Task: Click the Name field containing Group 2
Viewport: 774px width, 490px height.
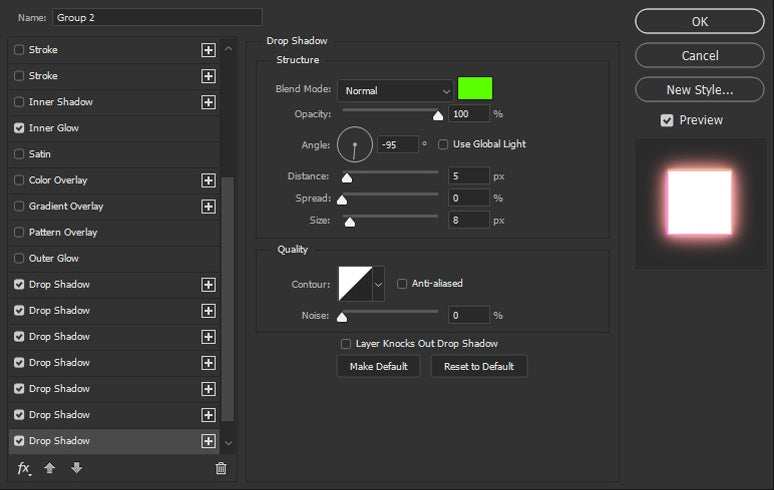Action: pos(157,18)
